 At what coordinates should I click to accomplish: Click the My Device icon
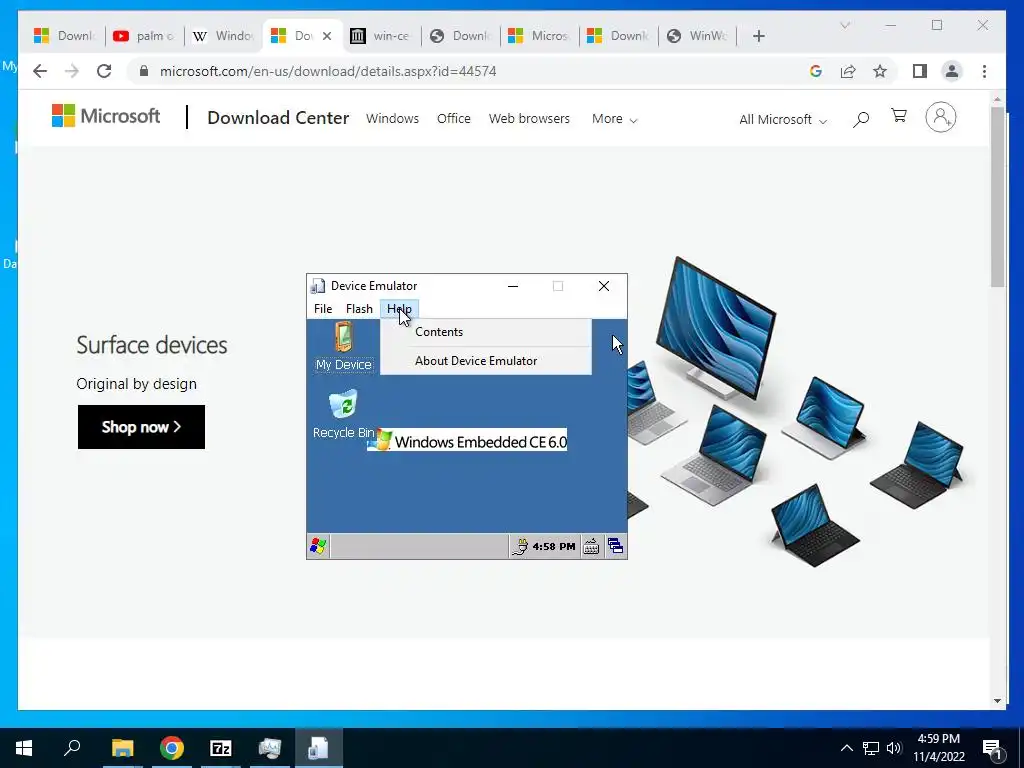click(344, 347)
